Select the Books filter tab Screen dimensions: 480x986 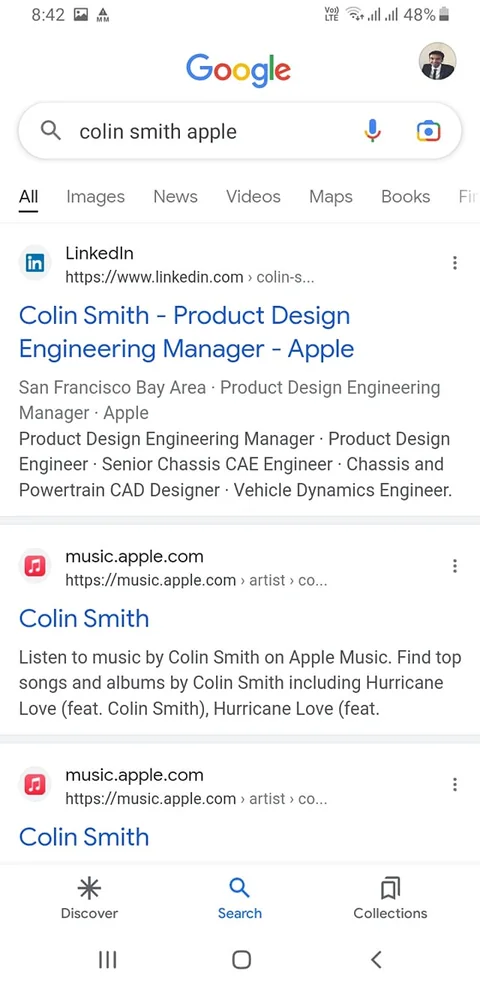click(x=406, y=196)
